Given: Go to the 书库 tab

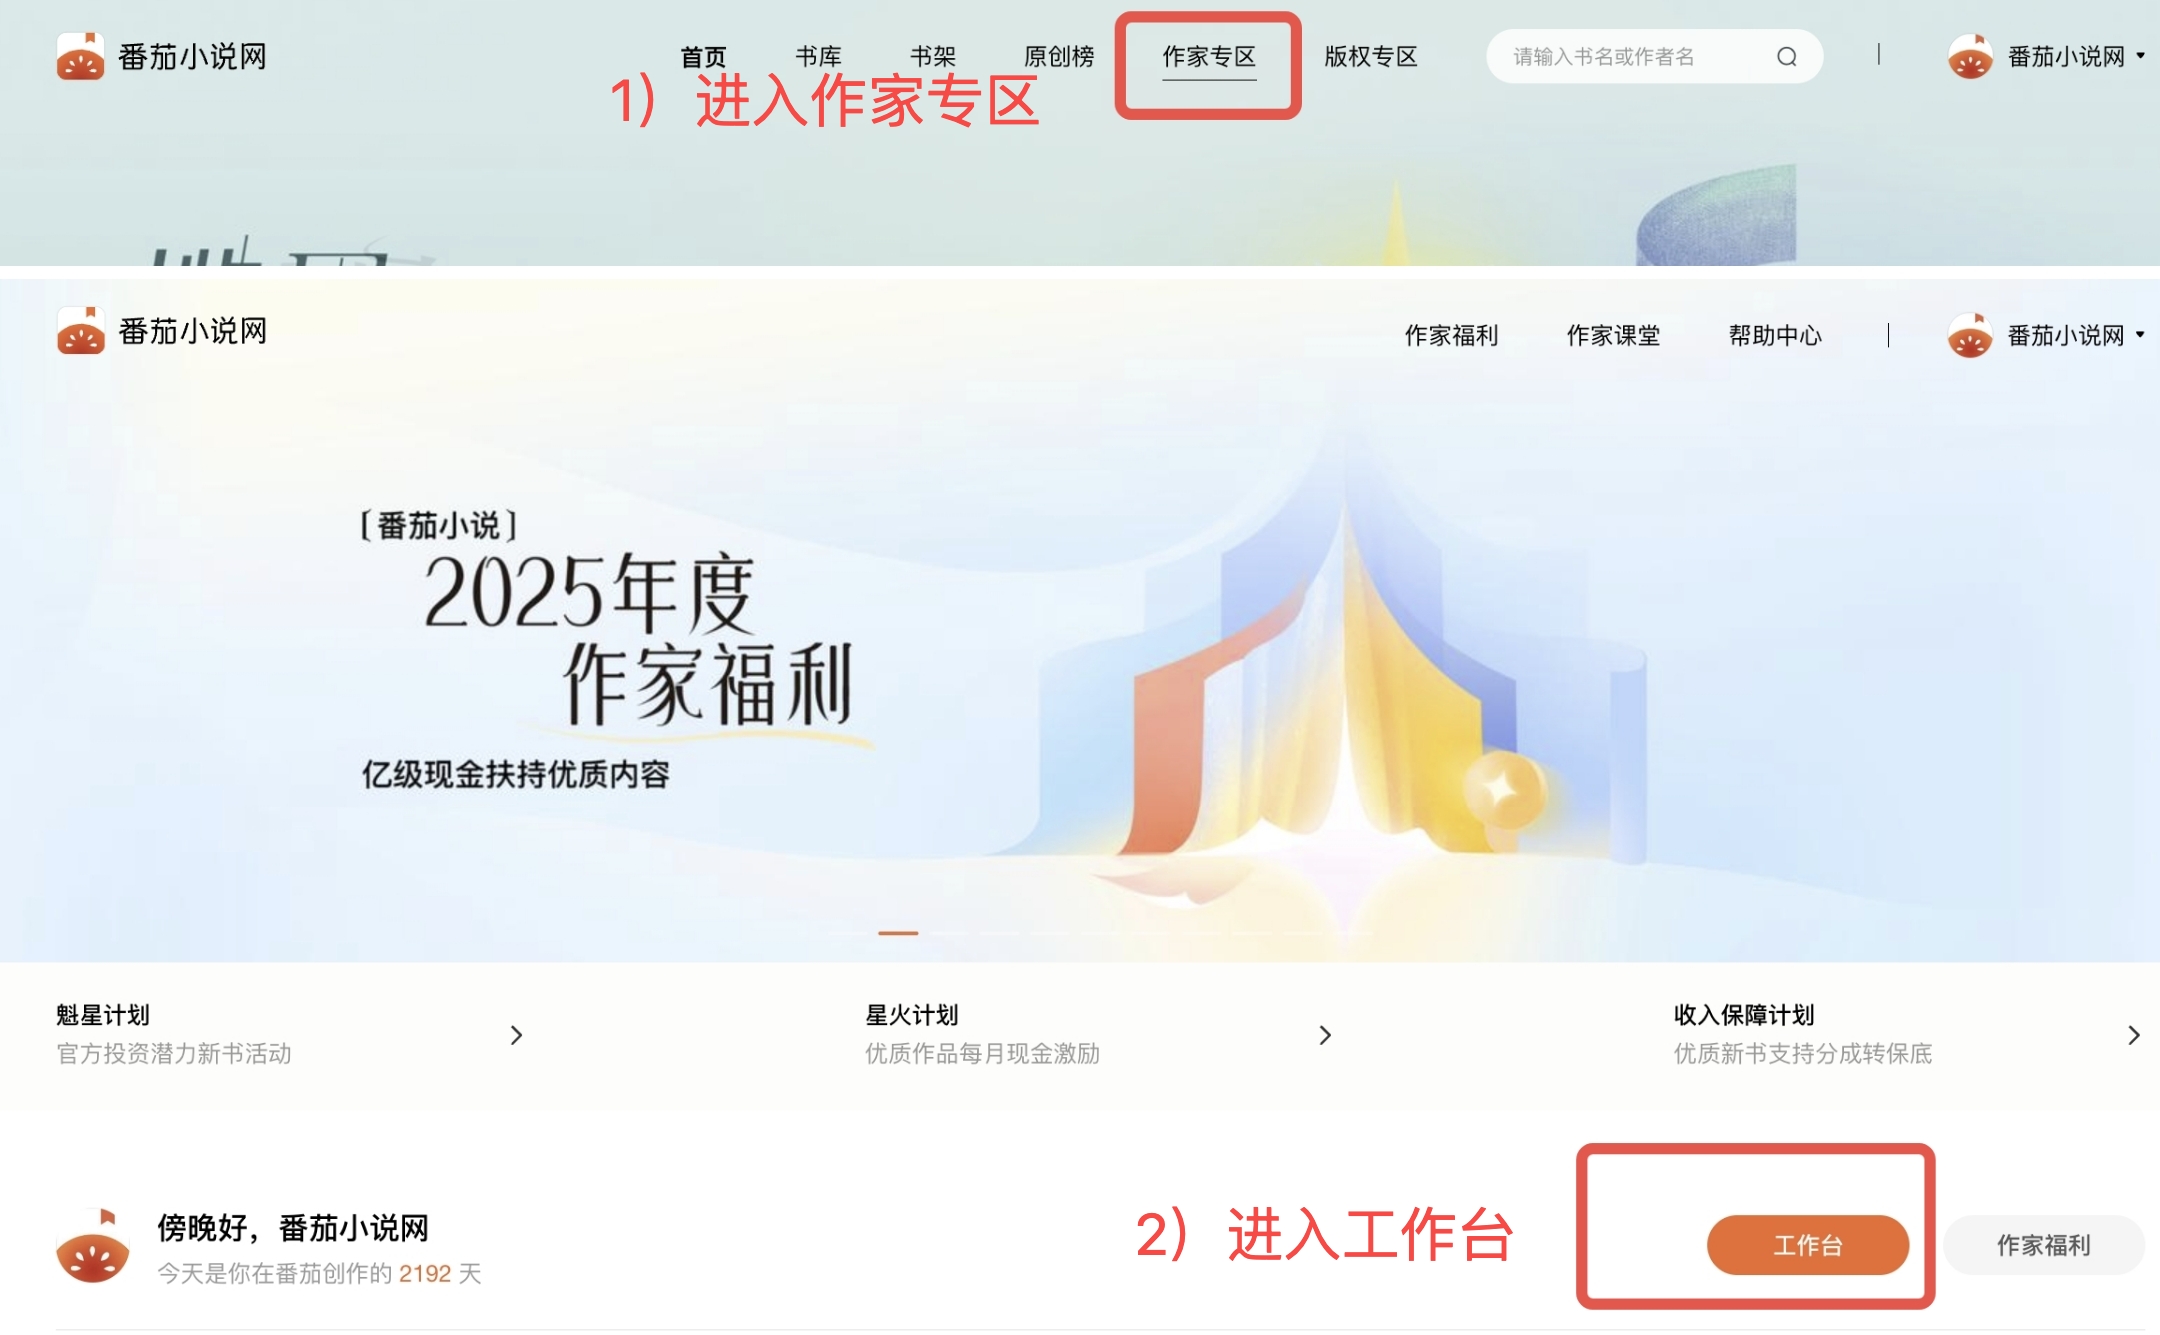Looking at the screenshot, I should 818,57.
